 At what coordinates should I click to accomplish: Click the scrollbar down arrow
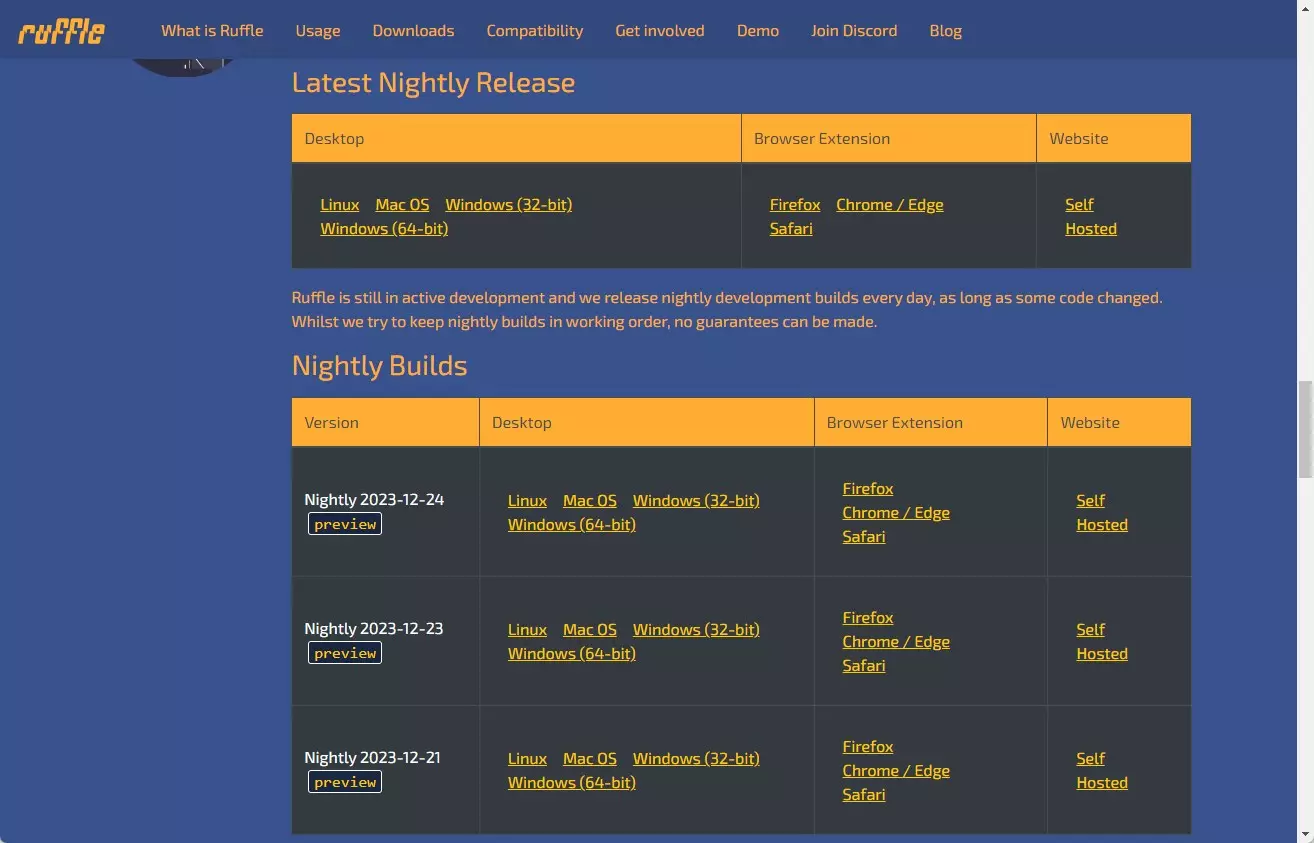(1305, 834)
